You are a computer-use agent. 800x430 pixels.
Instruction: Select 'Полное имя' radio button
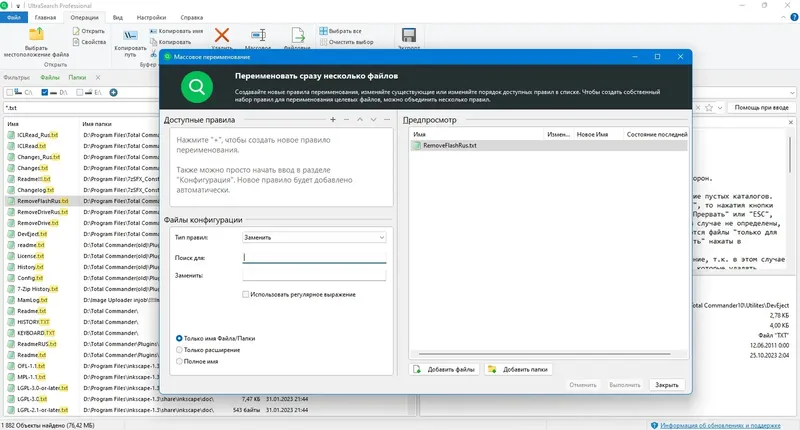[x=179, y=361]
